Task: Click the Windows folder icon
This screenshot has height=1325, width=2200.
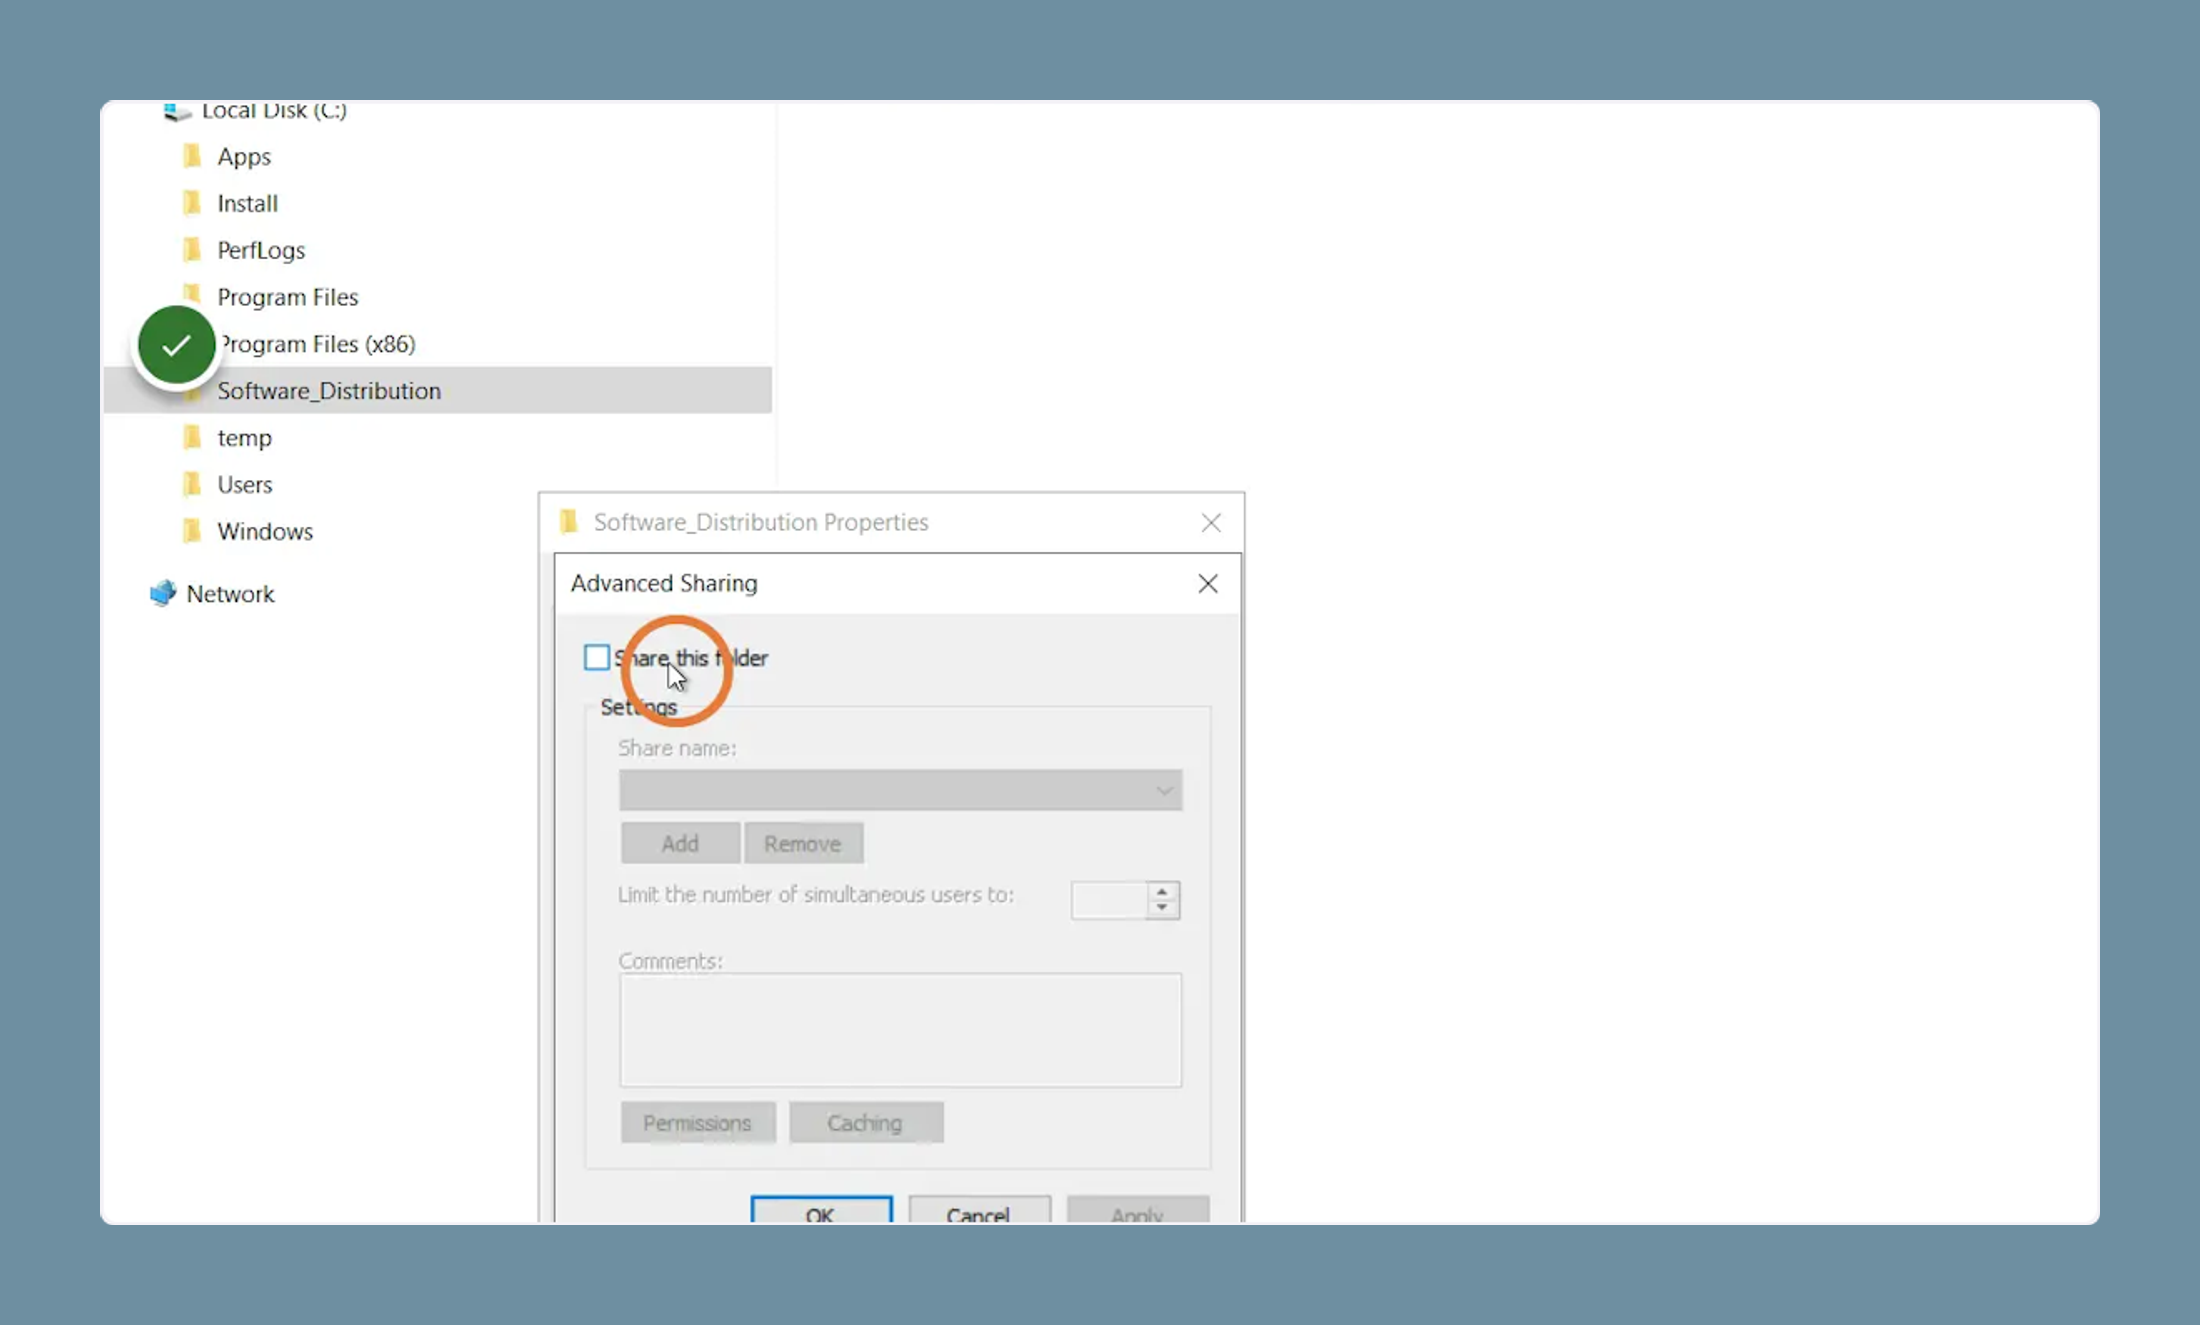Action: click(x=192, y=530)
